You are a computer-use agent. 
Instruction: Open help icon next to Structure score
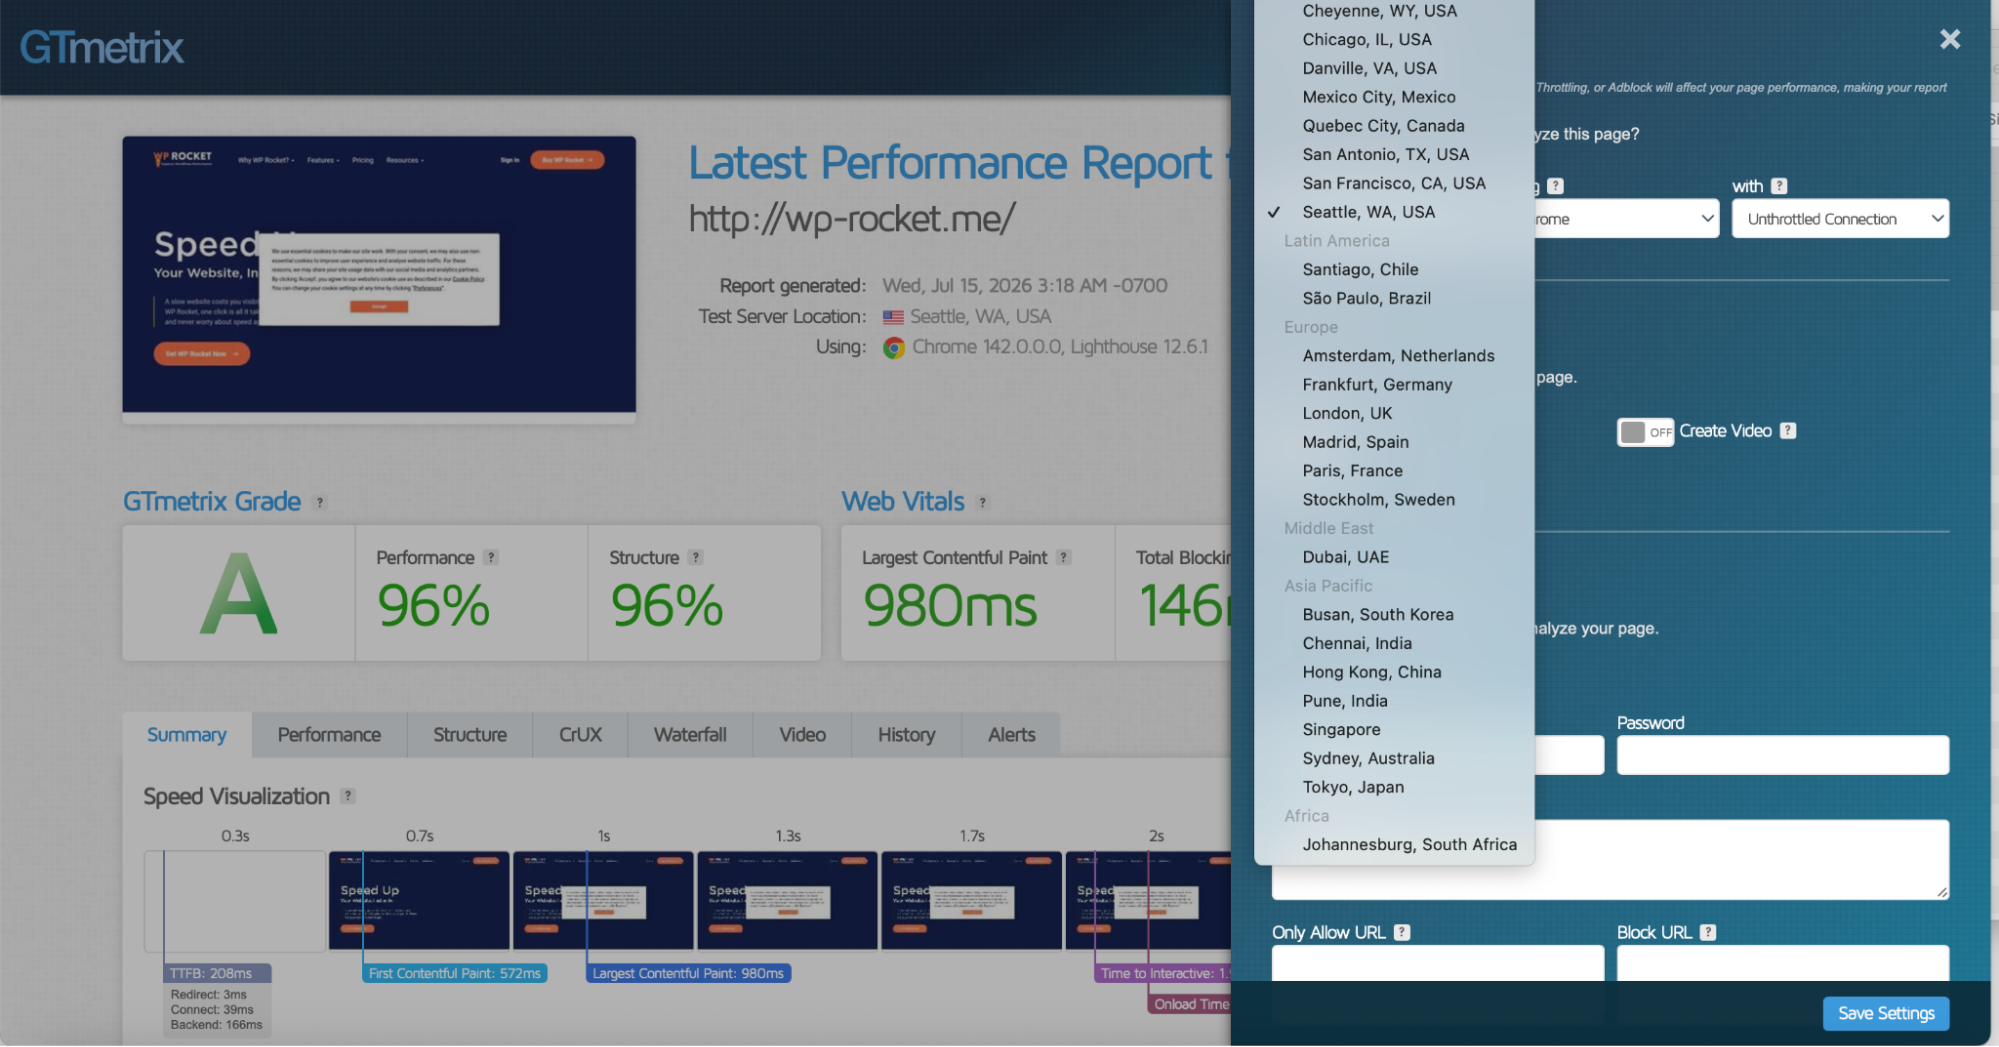coord(696,557)
